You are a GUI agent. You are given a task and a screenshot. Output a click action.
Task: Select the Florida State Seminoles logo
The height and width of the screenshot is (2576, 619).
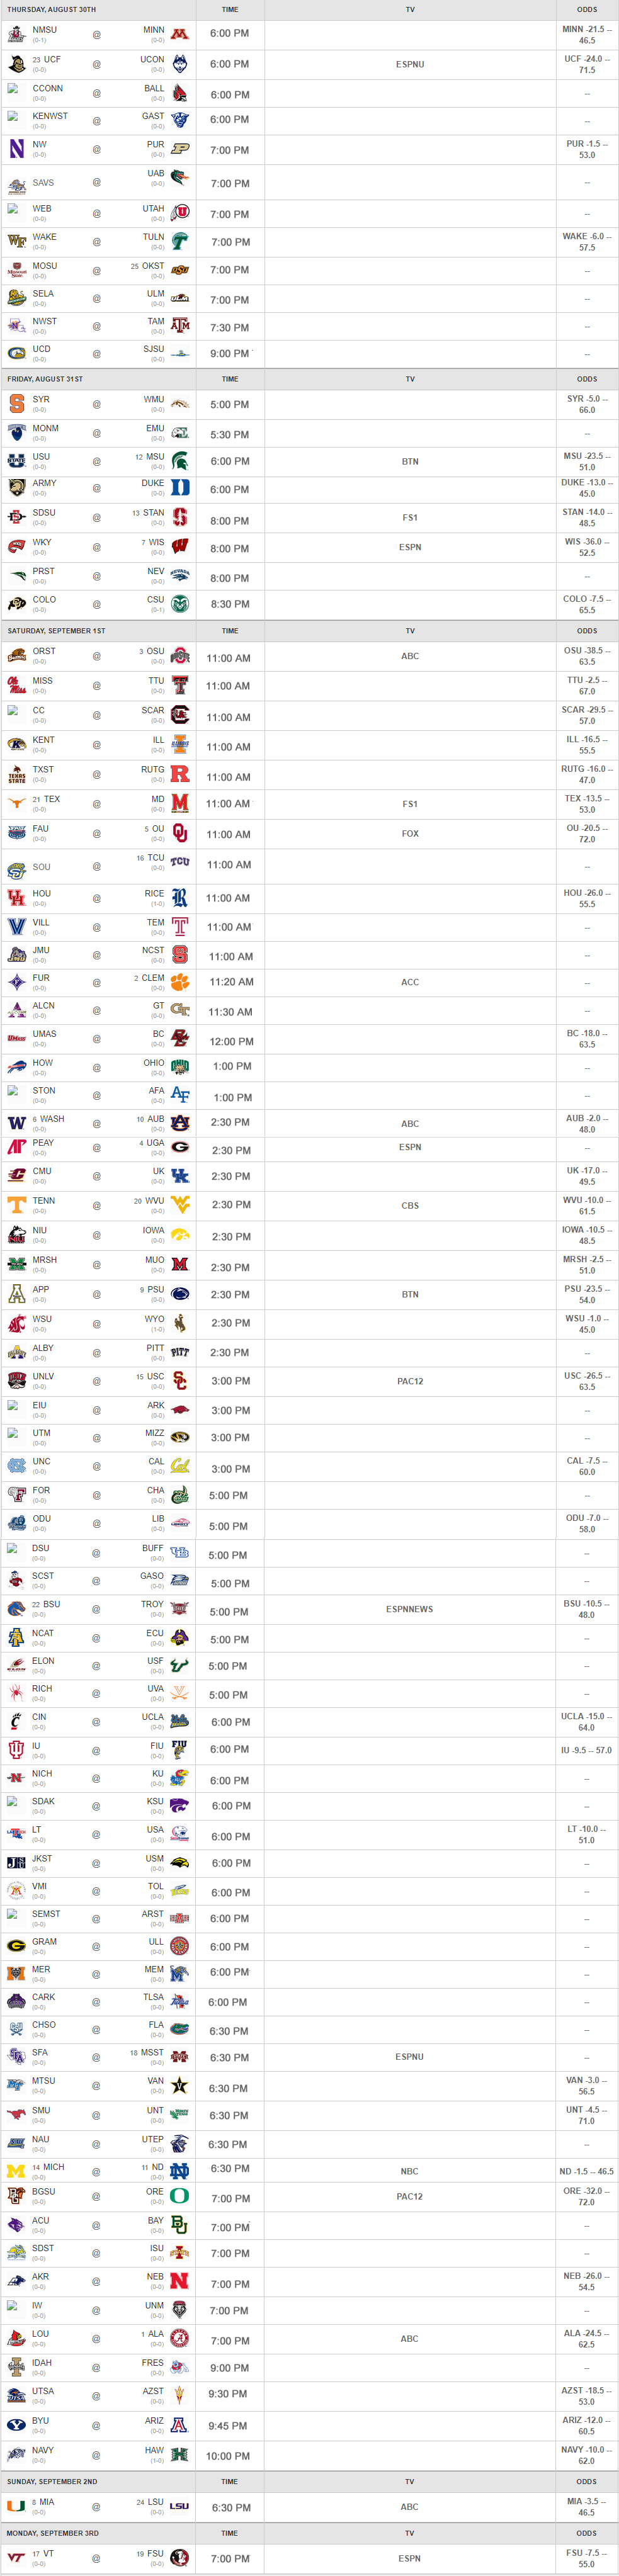[180, 2558]
